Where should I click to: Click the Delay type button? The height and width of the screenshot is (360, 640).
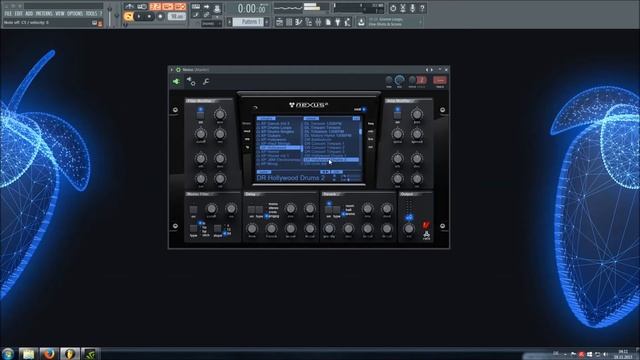(259, 209)
